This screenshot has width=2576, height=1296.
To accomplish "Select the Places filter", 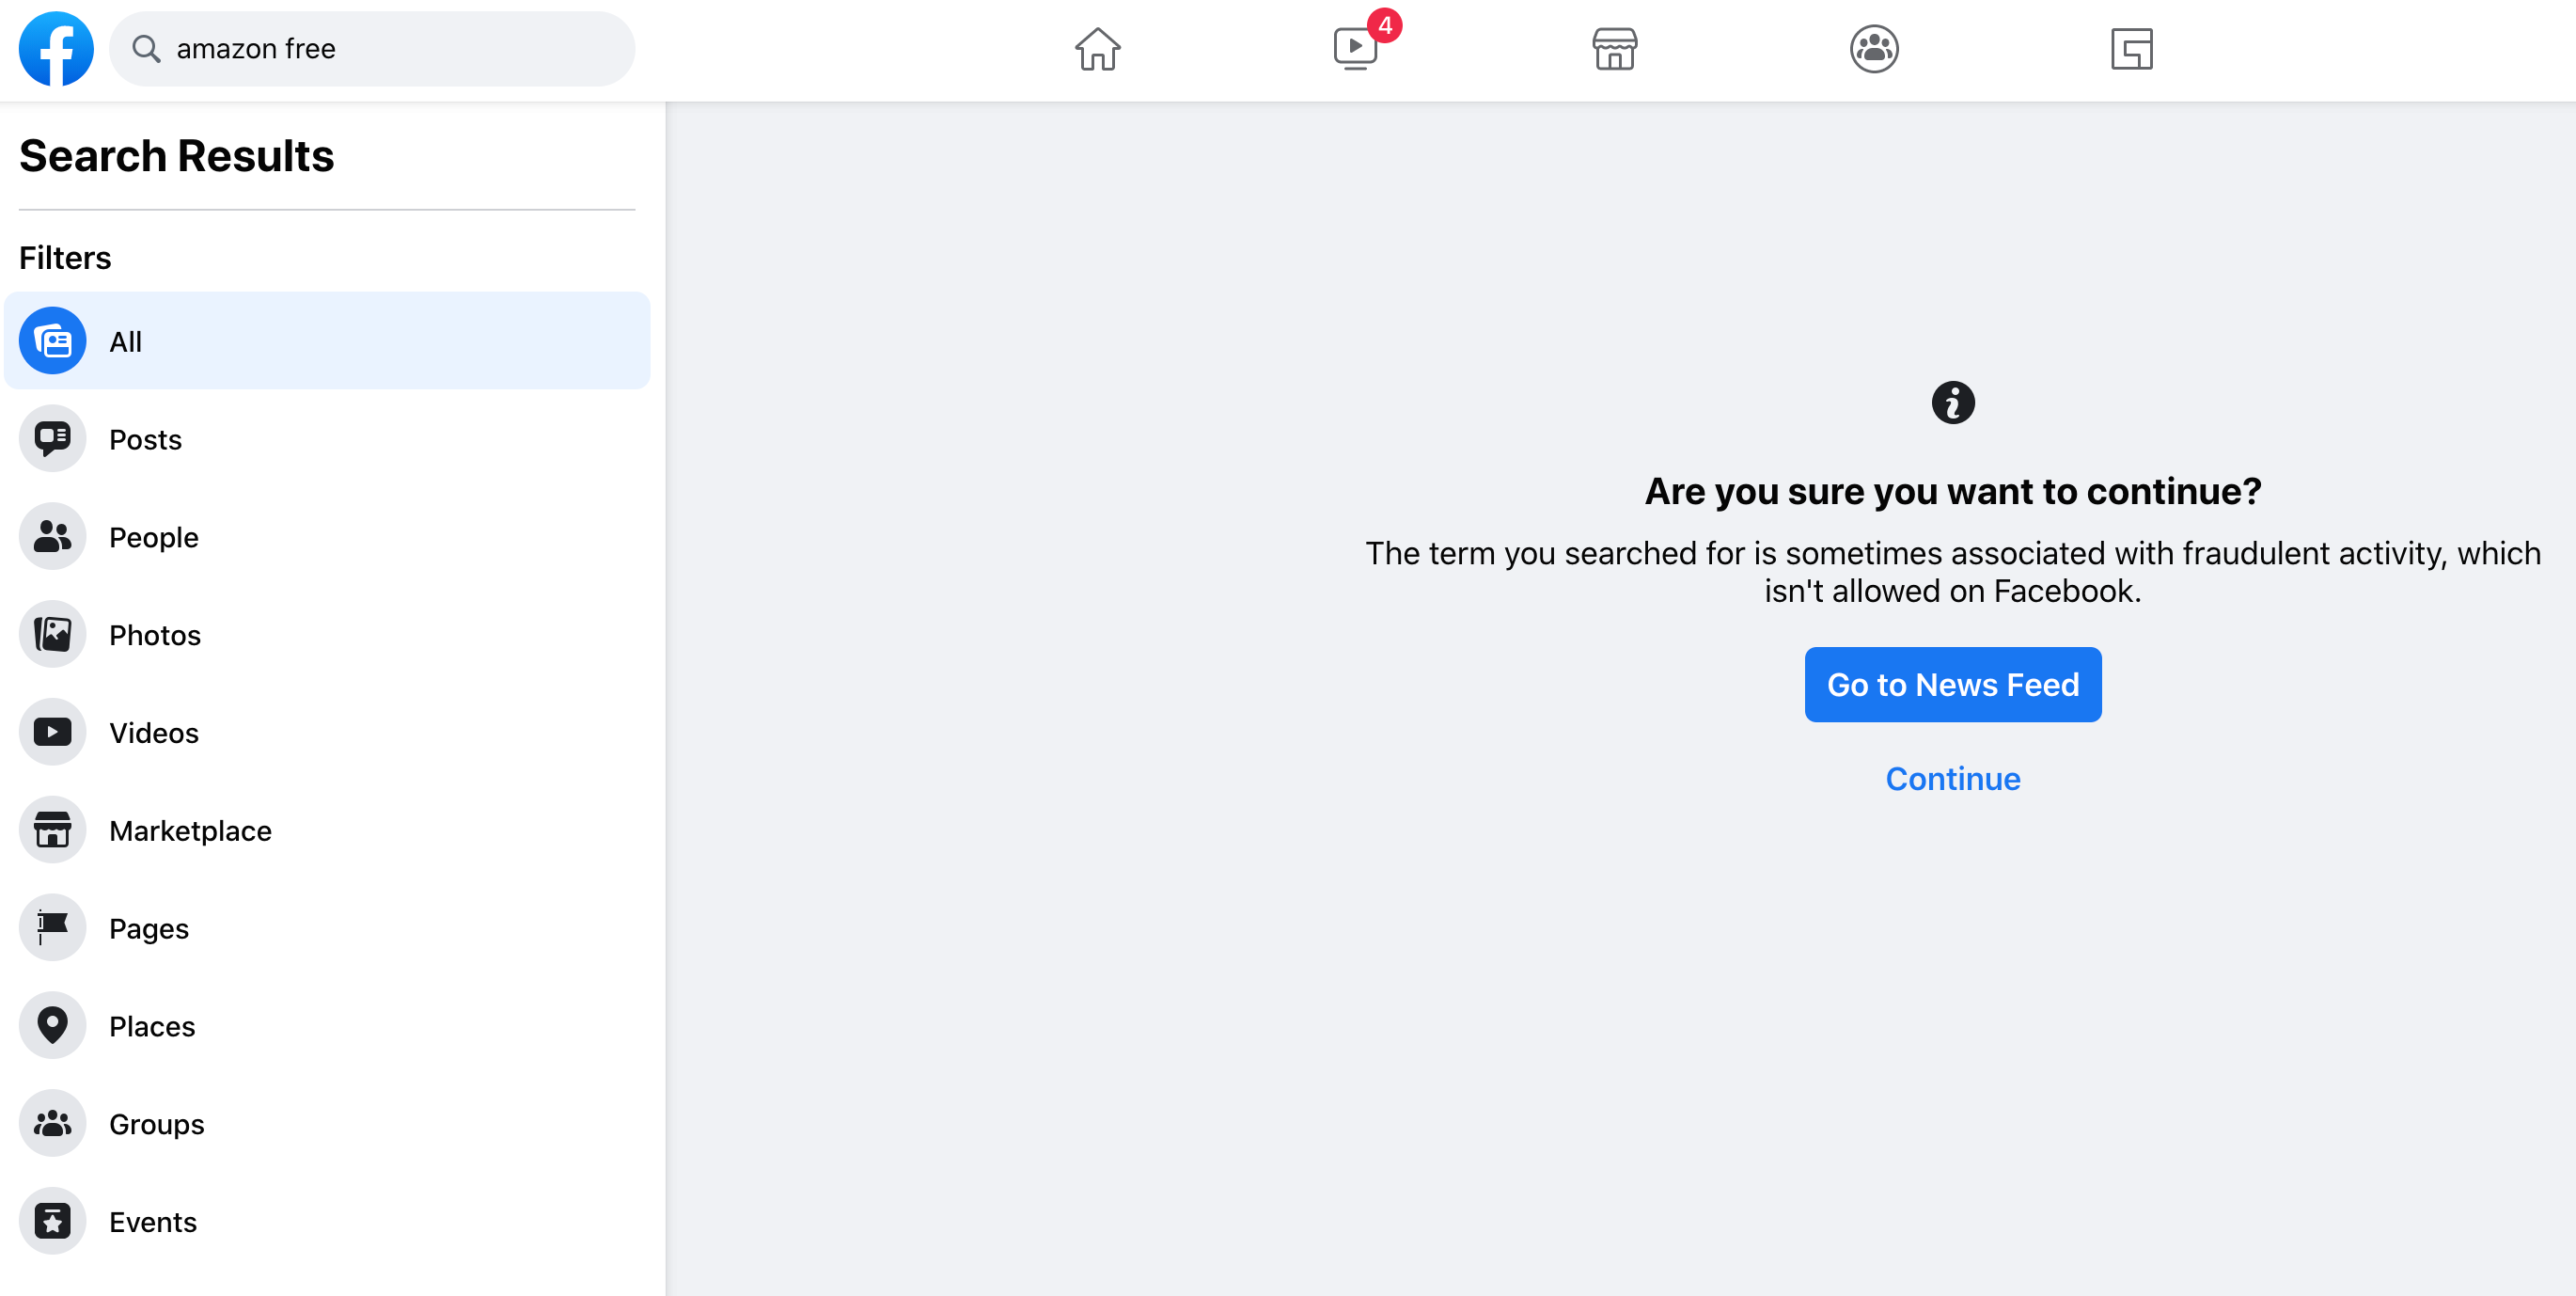I will tap(151, 1026).
